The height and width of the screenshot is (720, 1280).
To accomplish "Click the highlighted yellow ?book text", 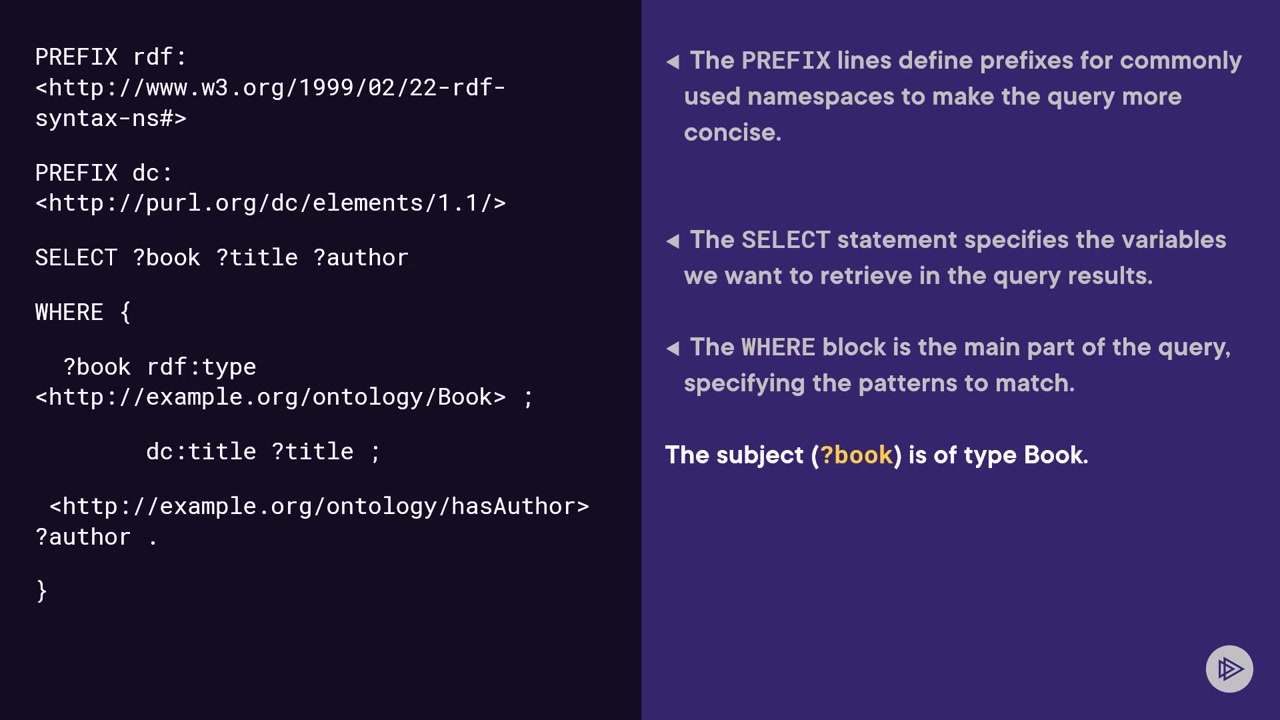I will 856,455.
